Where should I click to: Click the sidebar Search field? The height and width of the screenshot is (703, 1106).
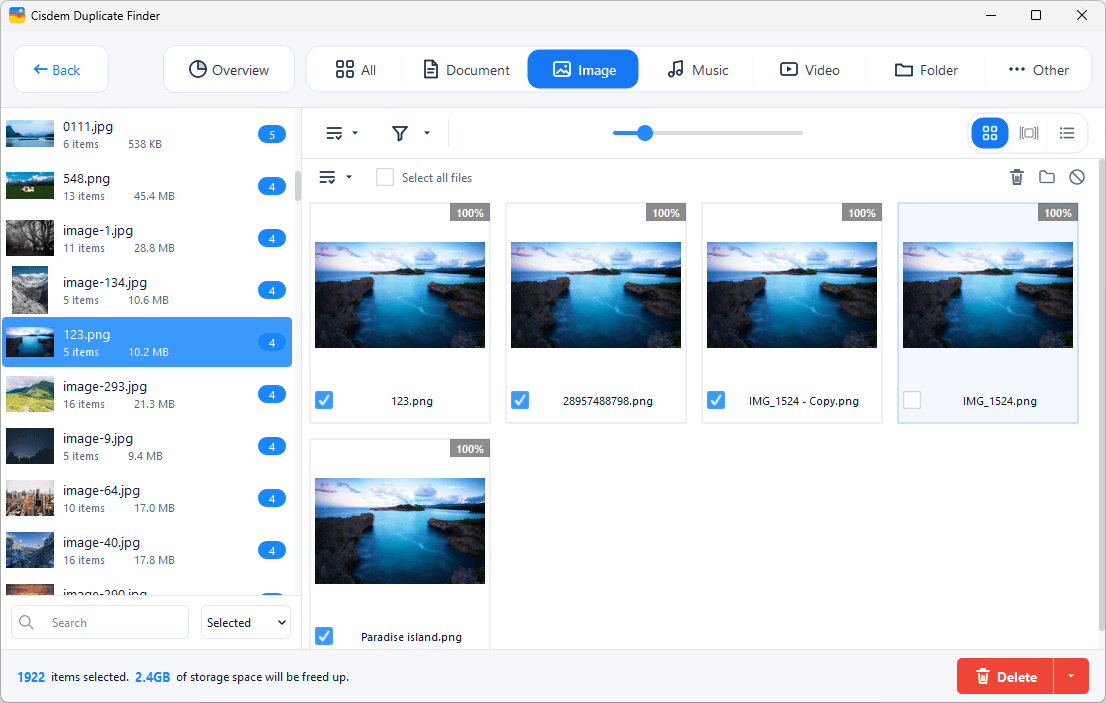[x=100, y=622]
